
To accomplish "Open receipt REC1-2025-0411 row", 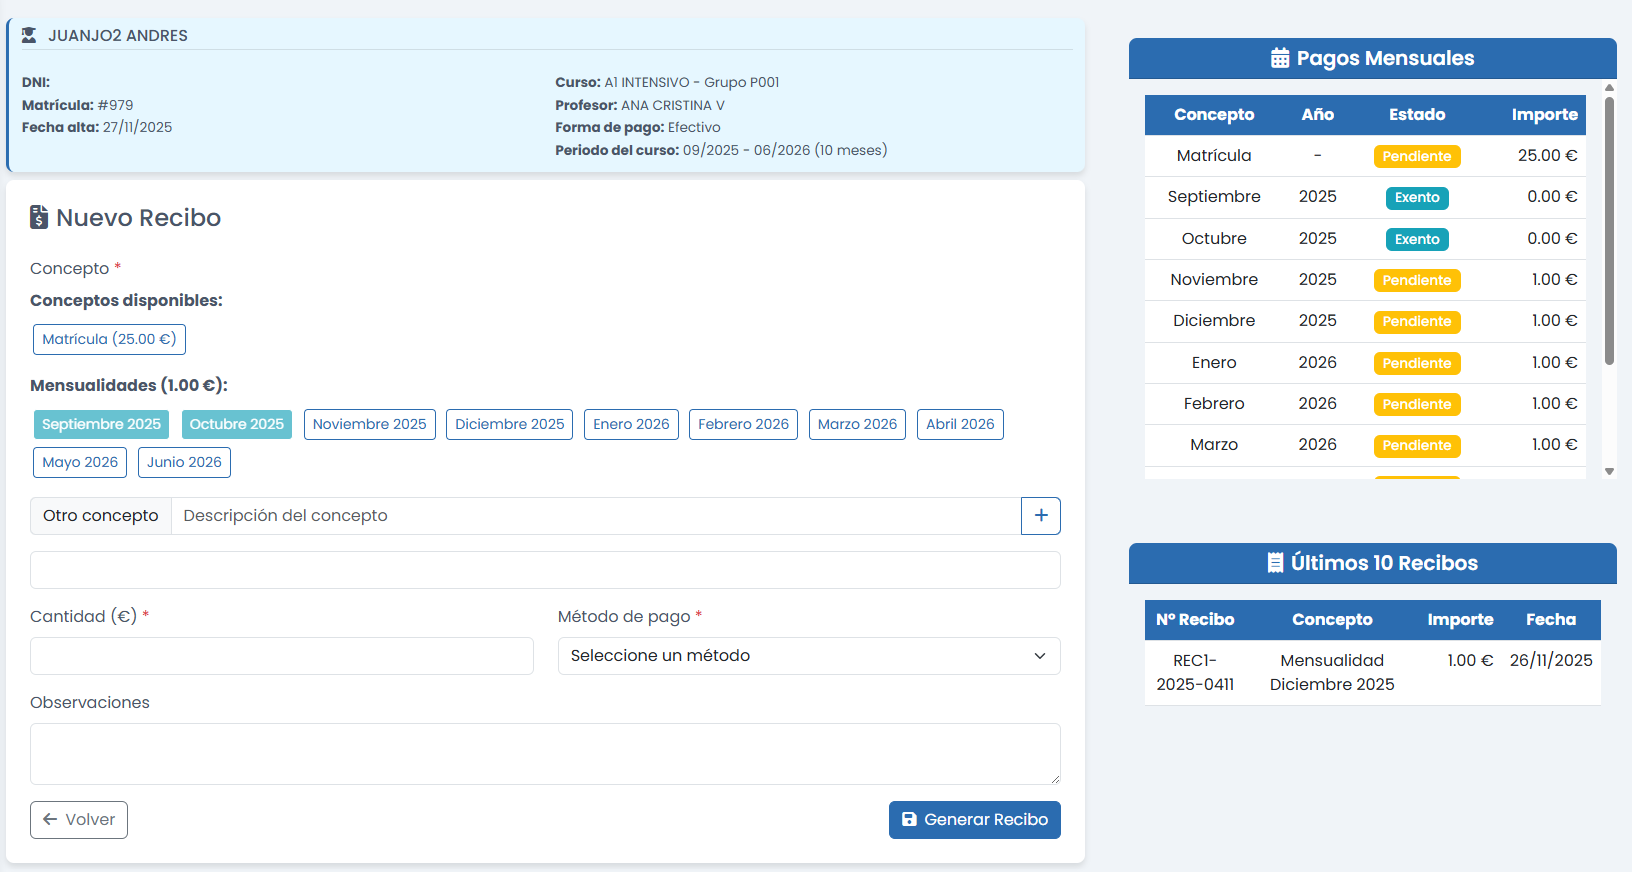I will 1195,672.
